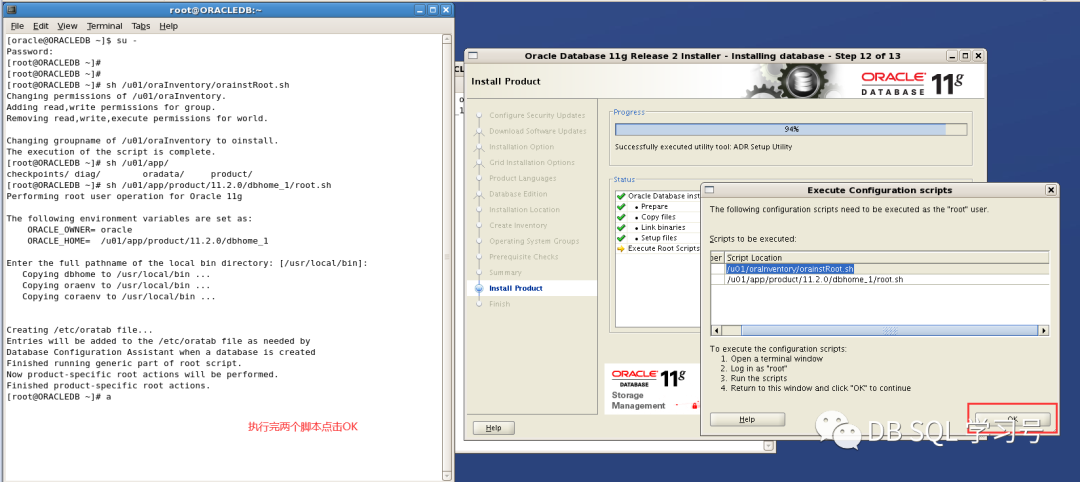Open the File menu in terminal

click(x=17, y=26)
